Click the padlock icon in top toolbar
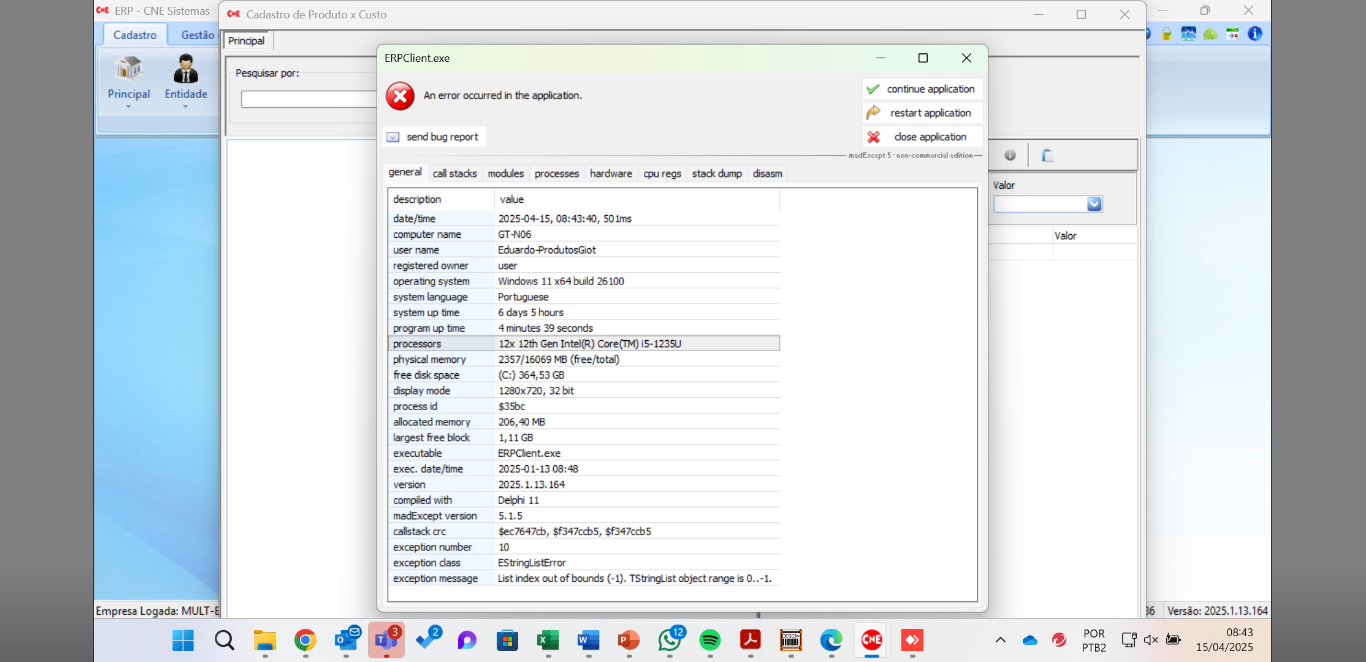This screenshot has height=662, width=1366. (x=1168, y=33)
